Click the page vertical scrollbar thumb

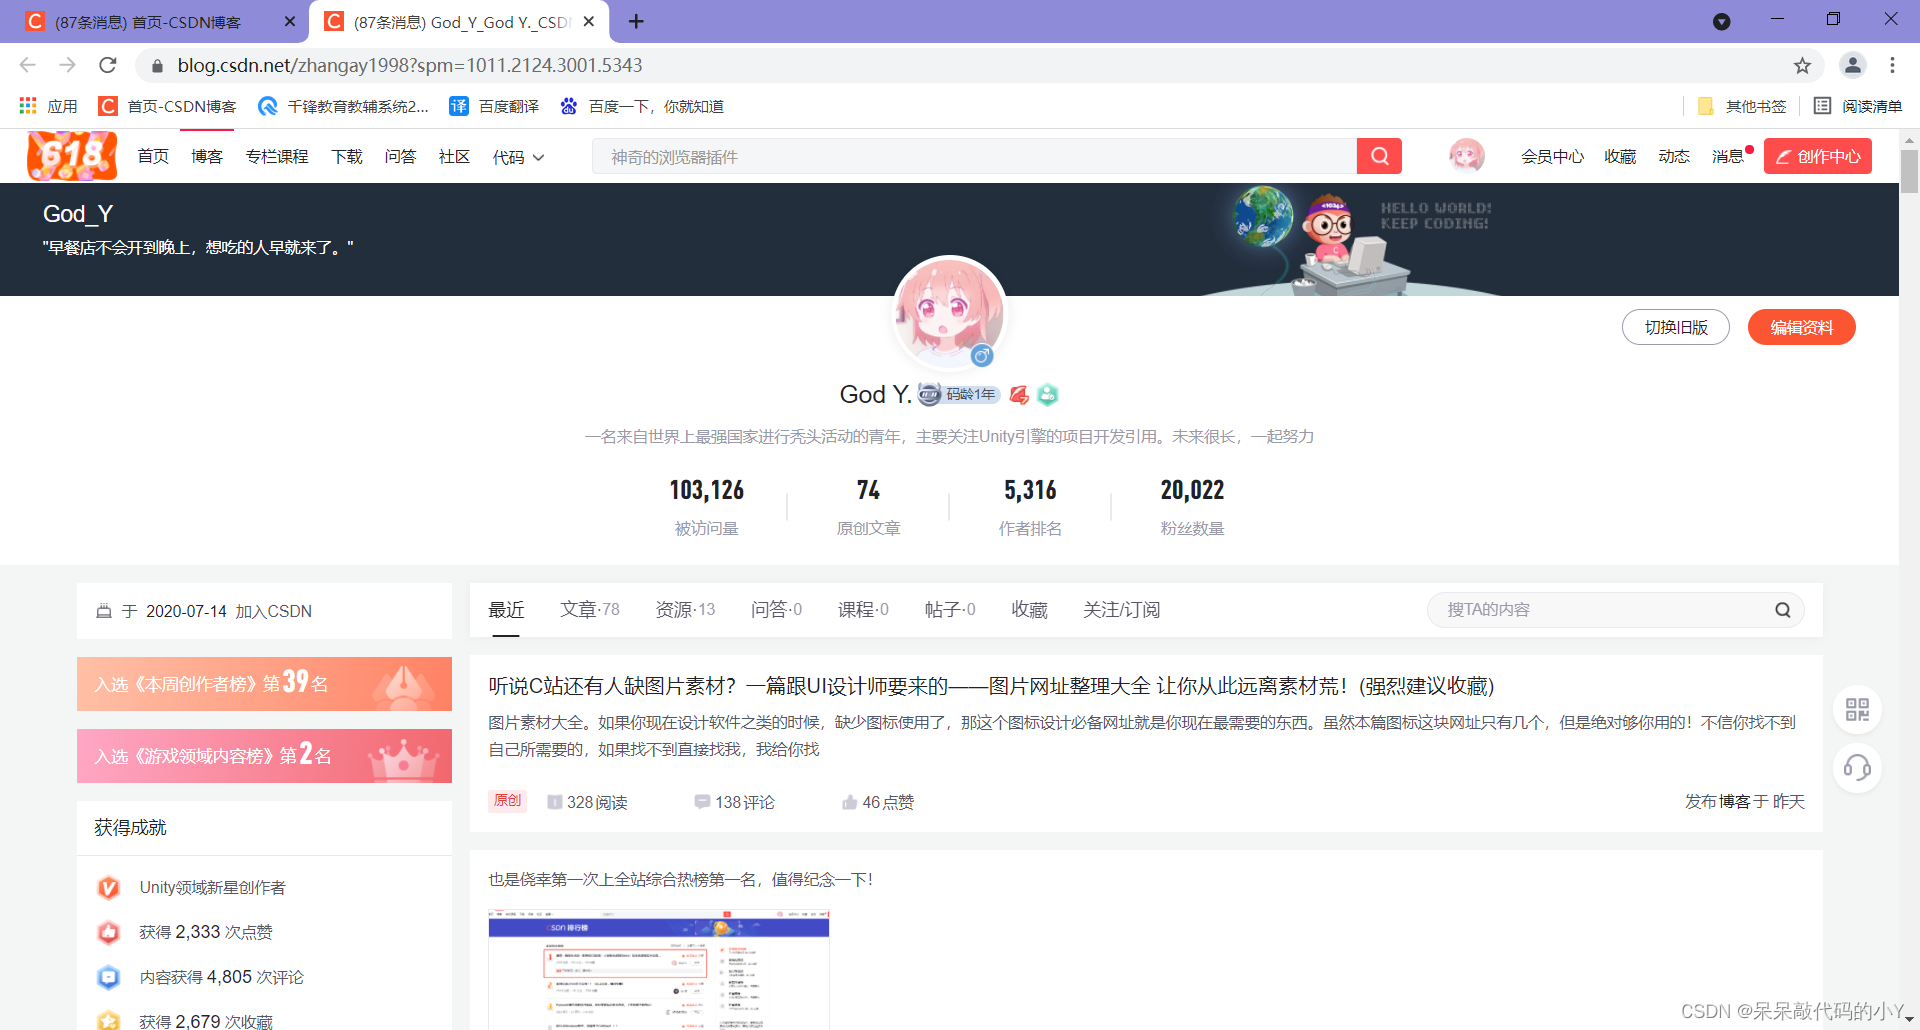pyautogui.click(x=1909, y=170)
